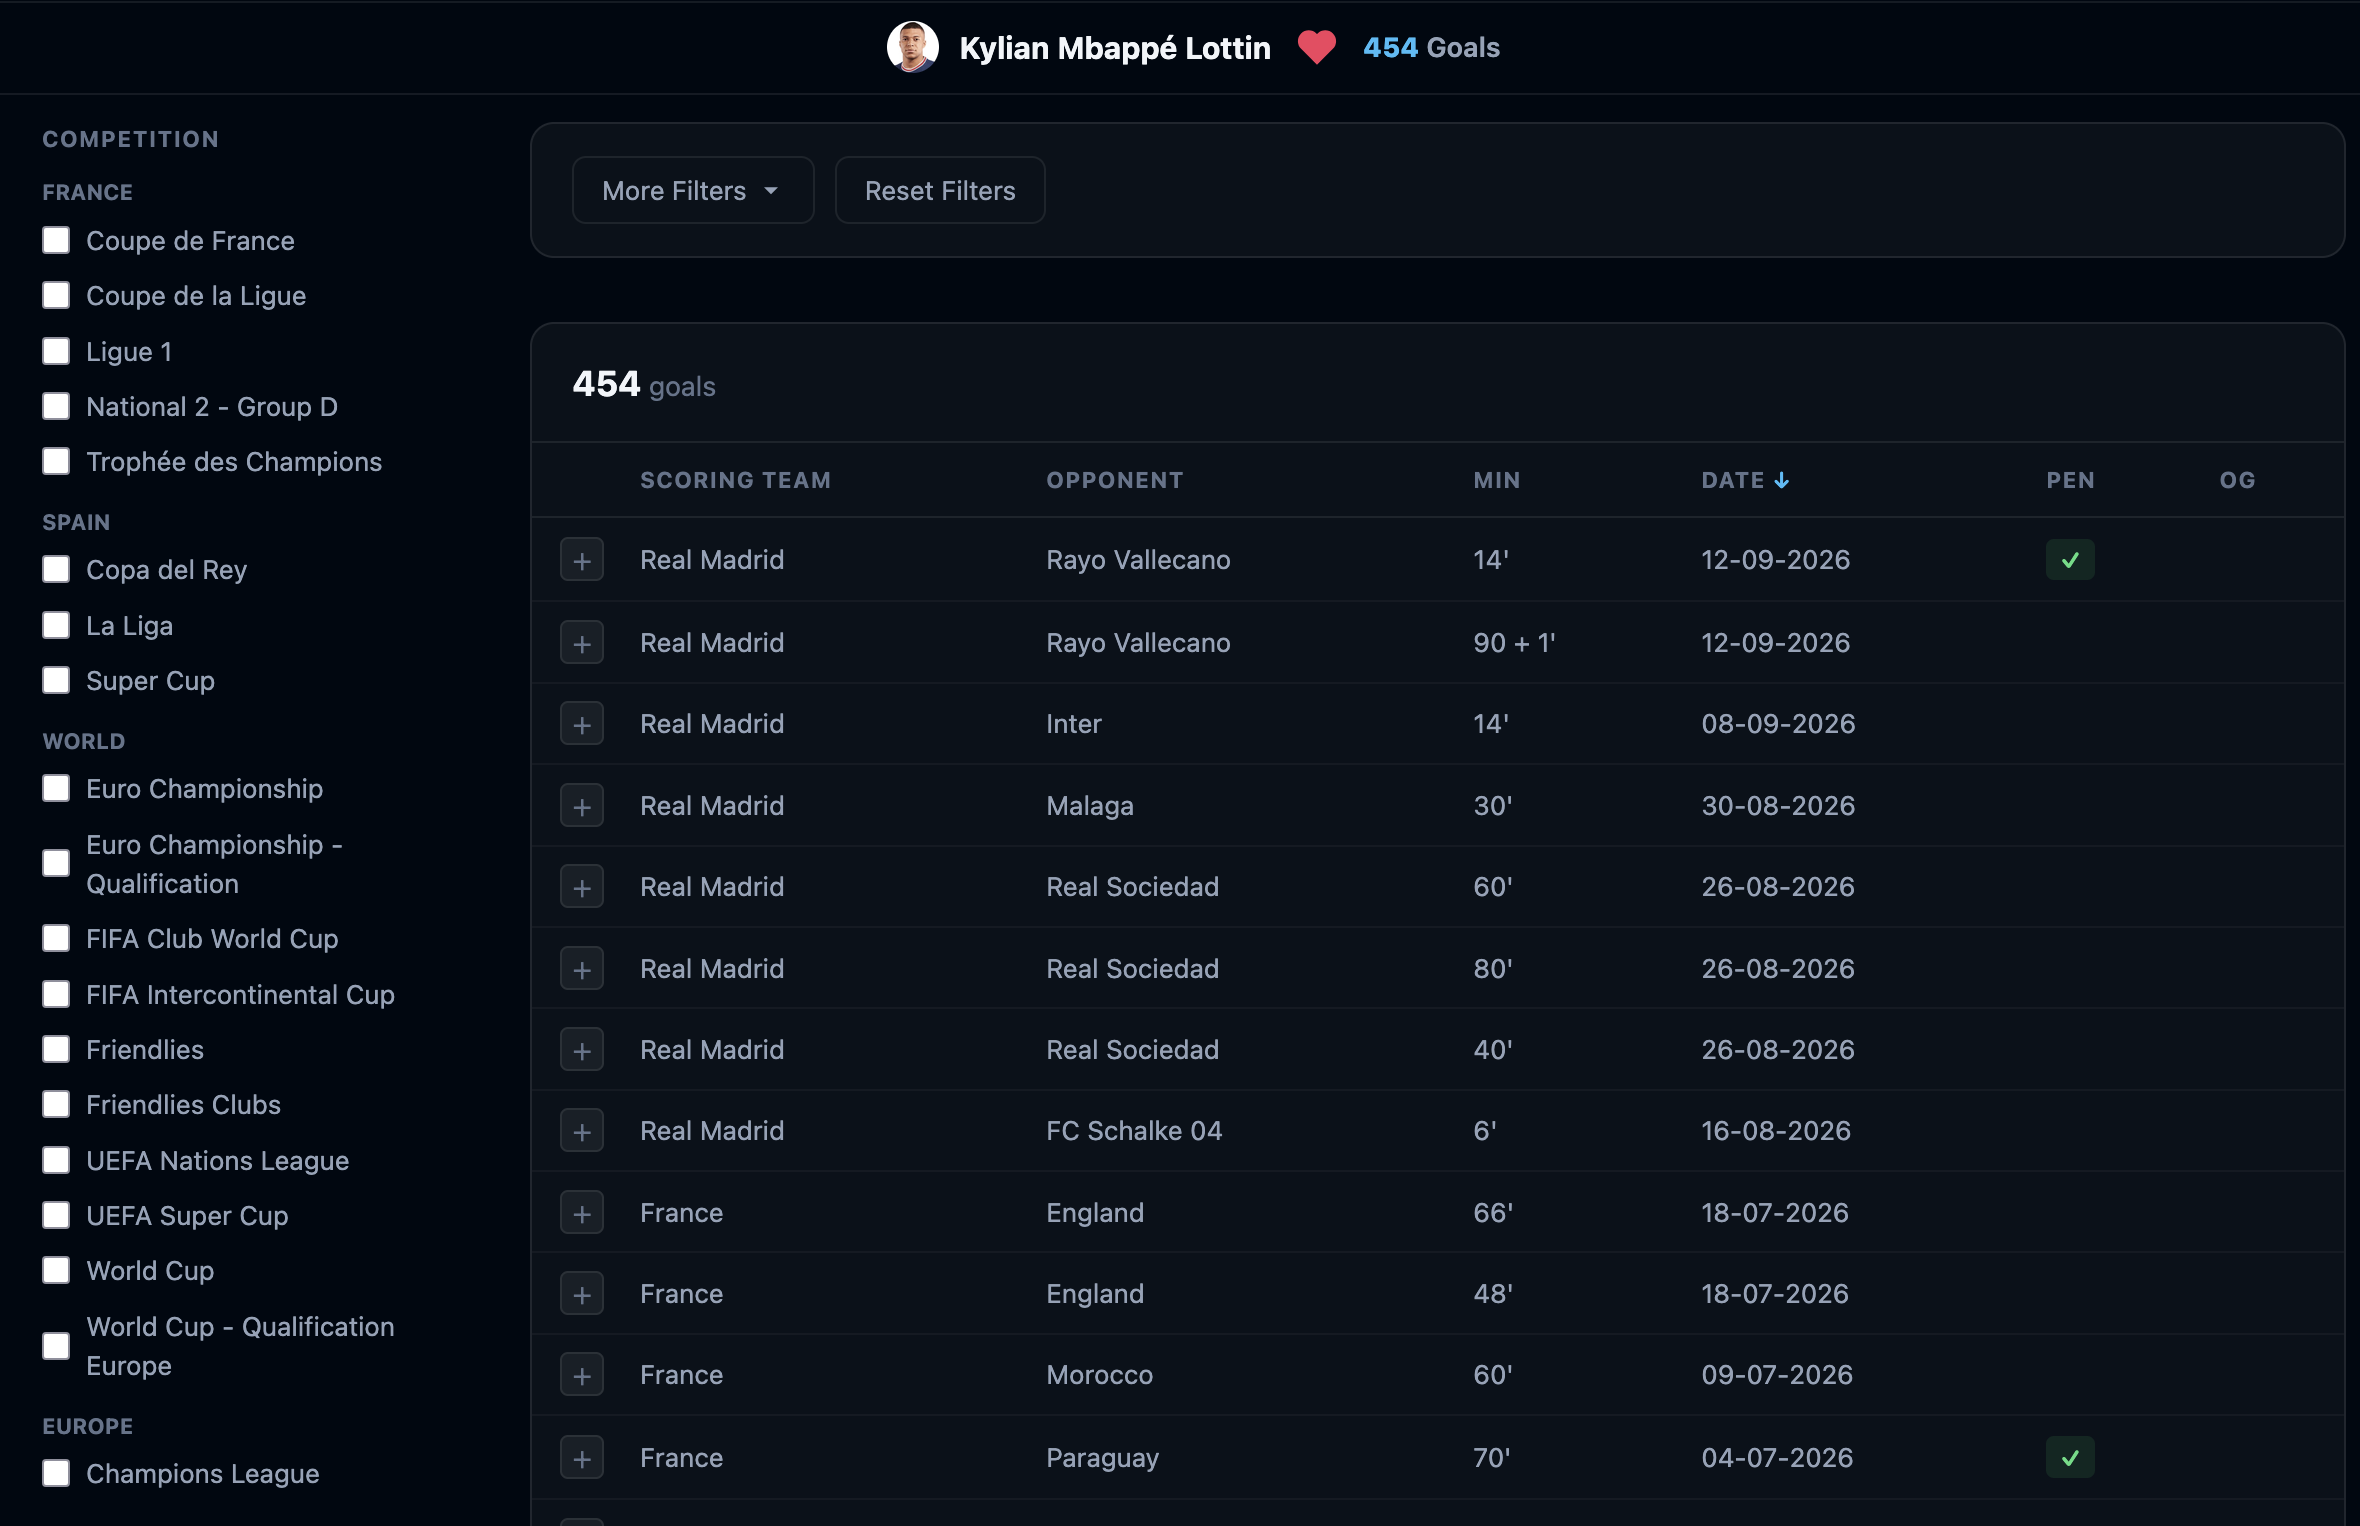Expand the Inter goal row
This screenshot has height=1526, width=2360.
tap(582, 724)
